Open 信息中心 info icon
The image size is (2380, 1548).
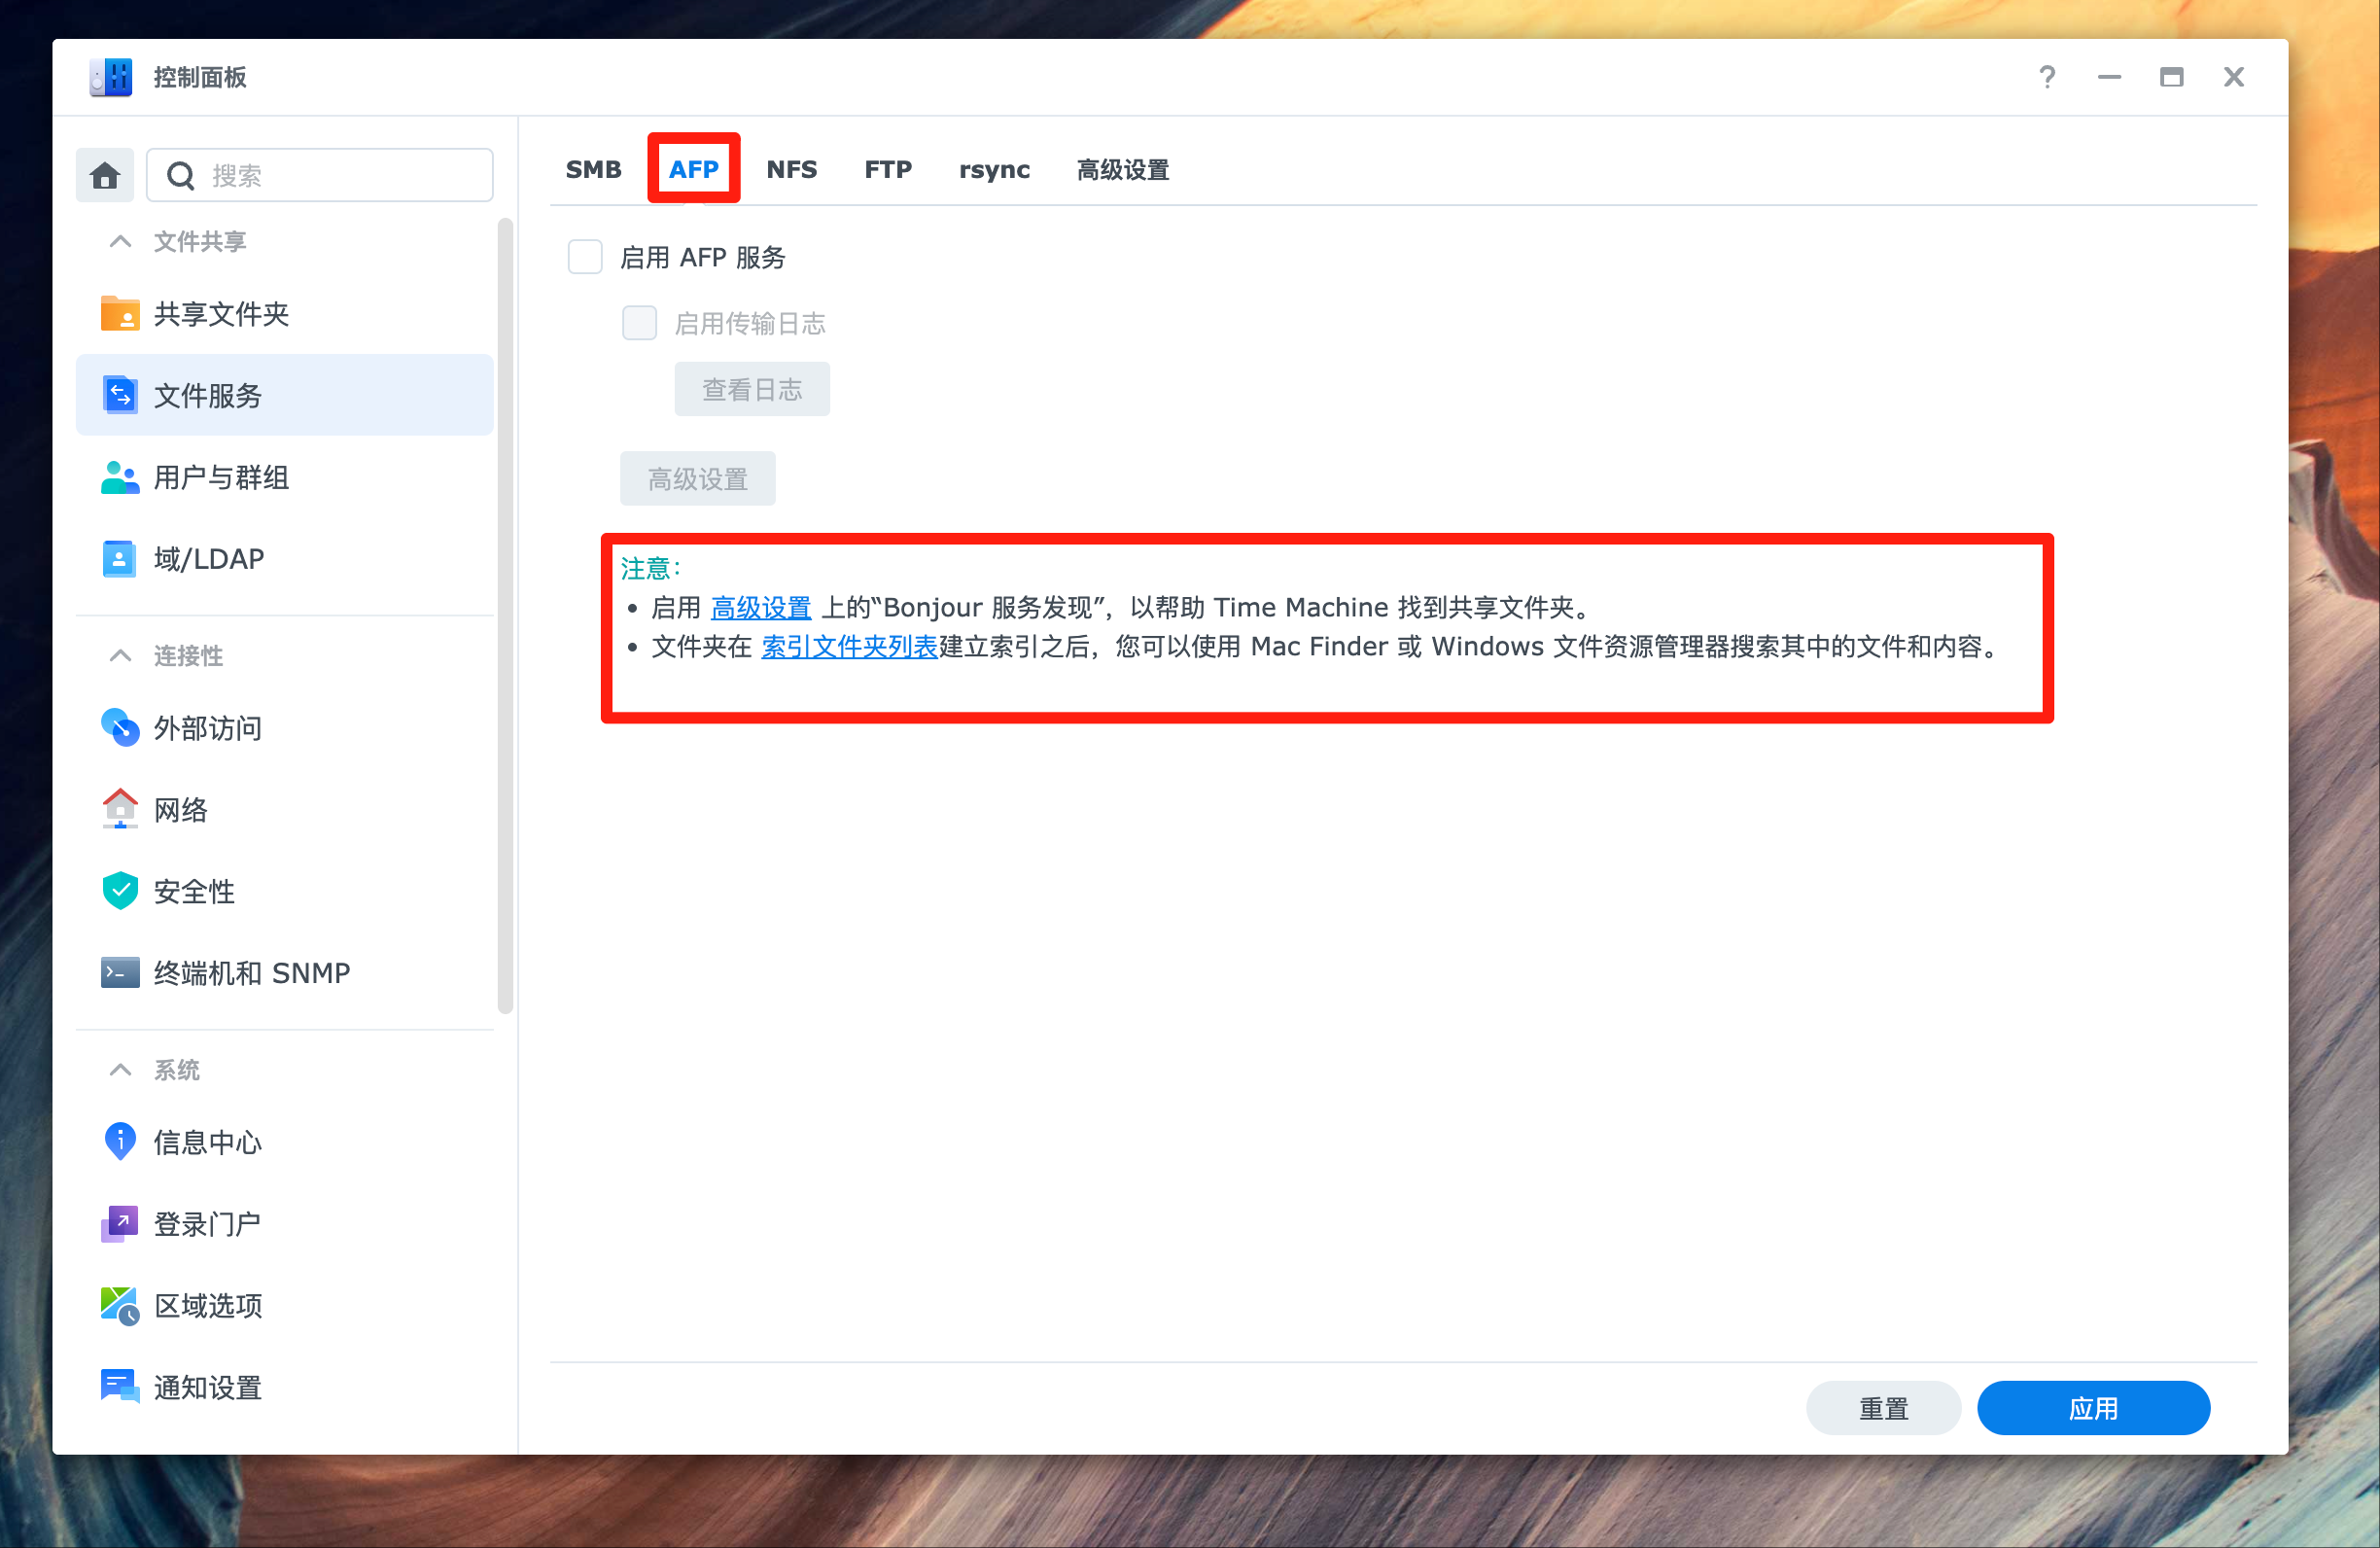point(120,1142)
